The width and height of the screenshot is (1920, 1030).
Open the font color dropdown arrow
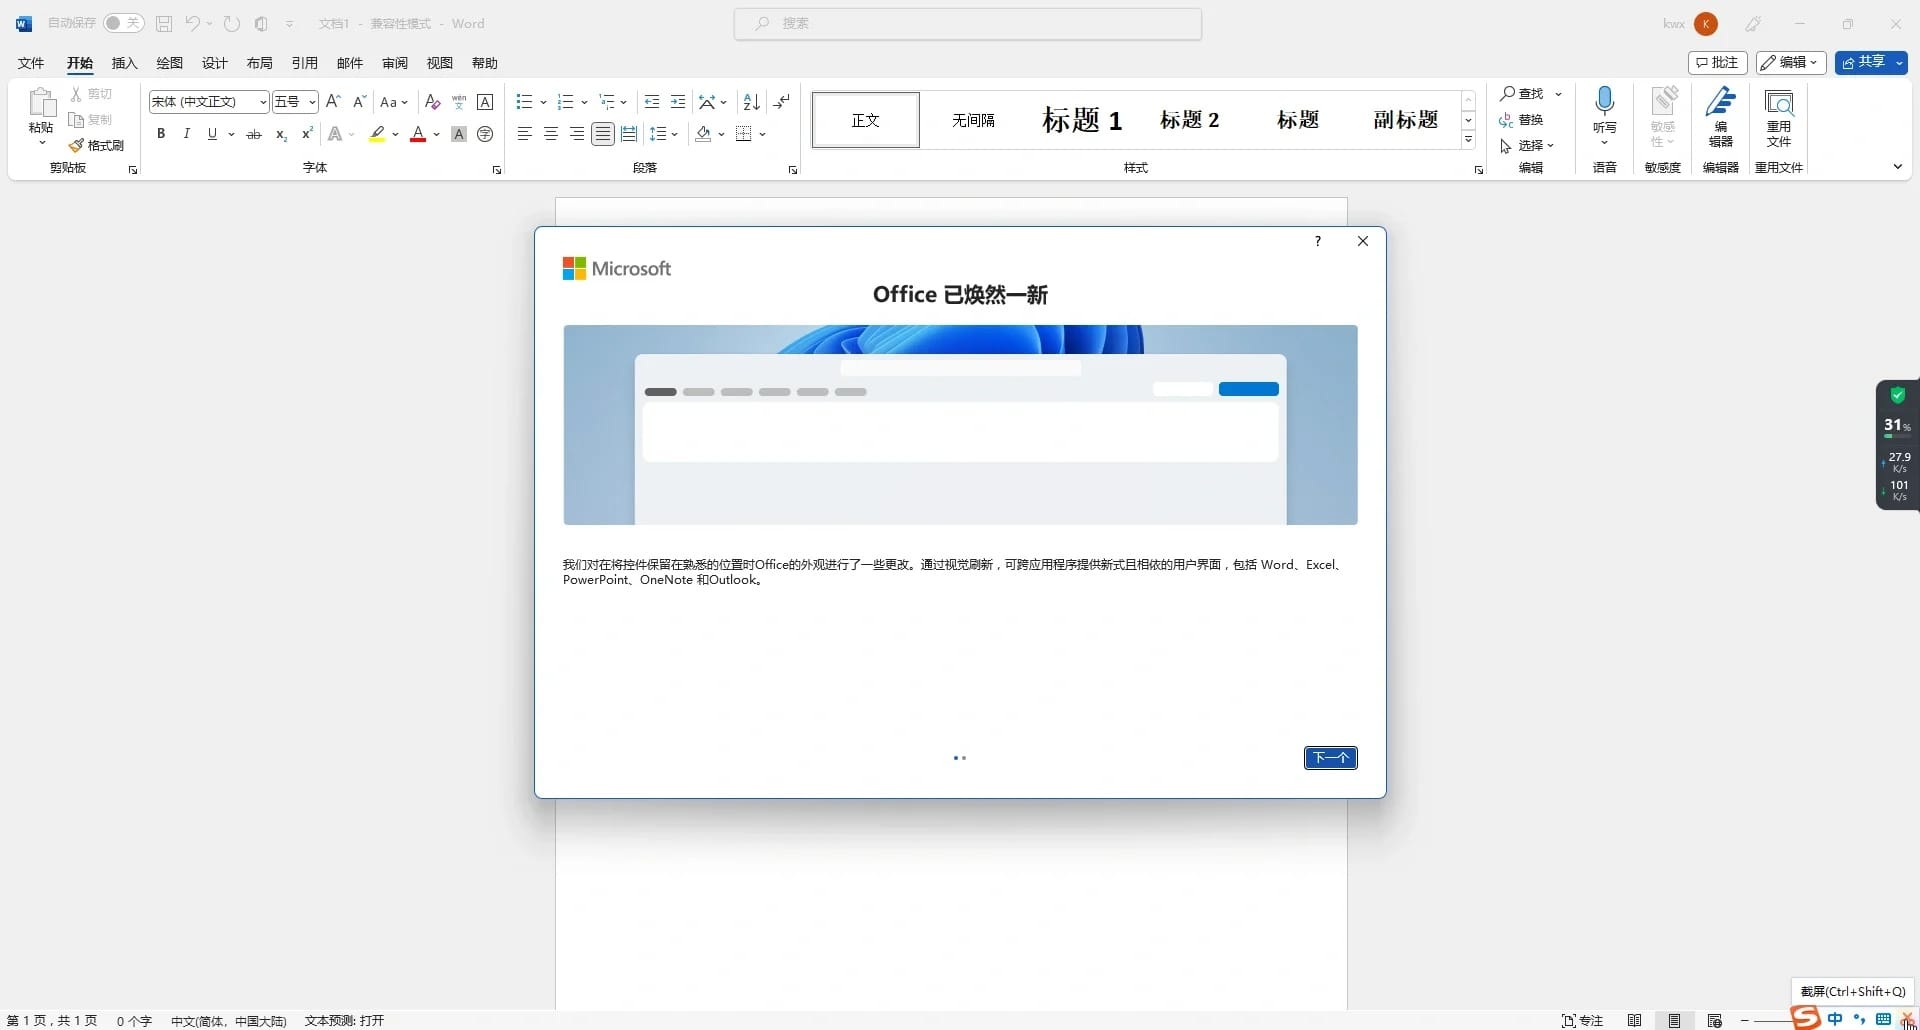tap(437, 134)
